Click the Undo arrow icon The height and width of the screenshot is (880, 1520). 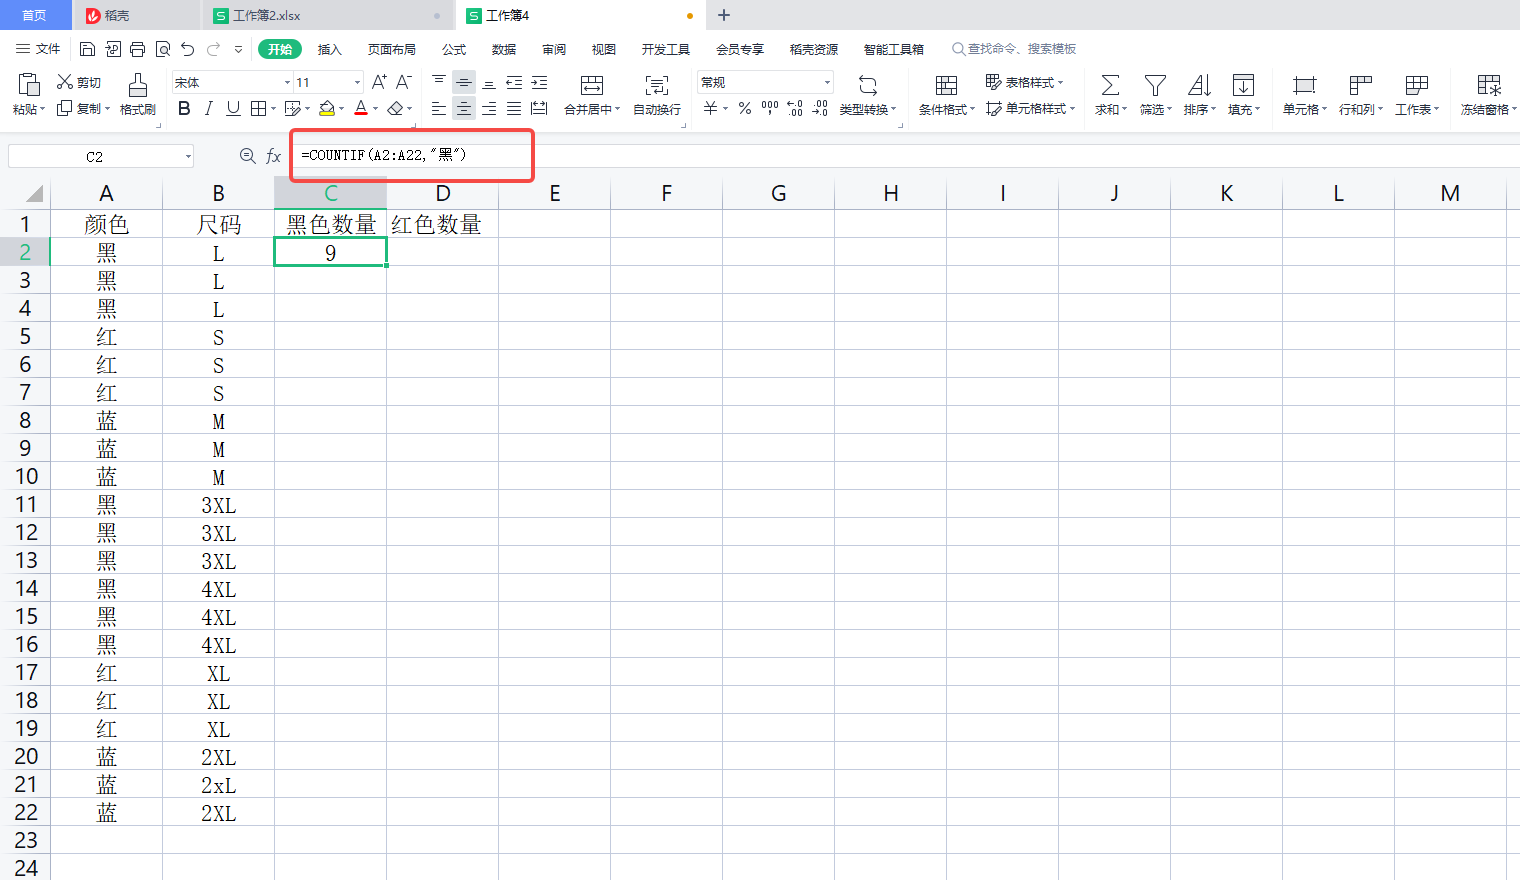click(187, 49)
